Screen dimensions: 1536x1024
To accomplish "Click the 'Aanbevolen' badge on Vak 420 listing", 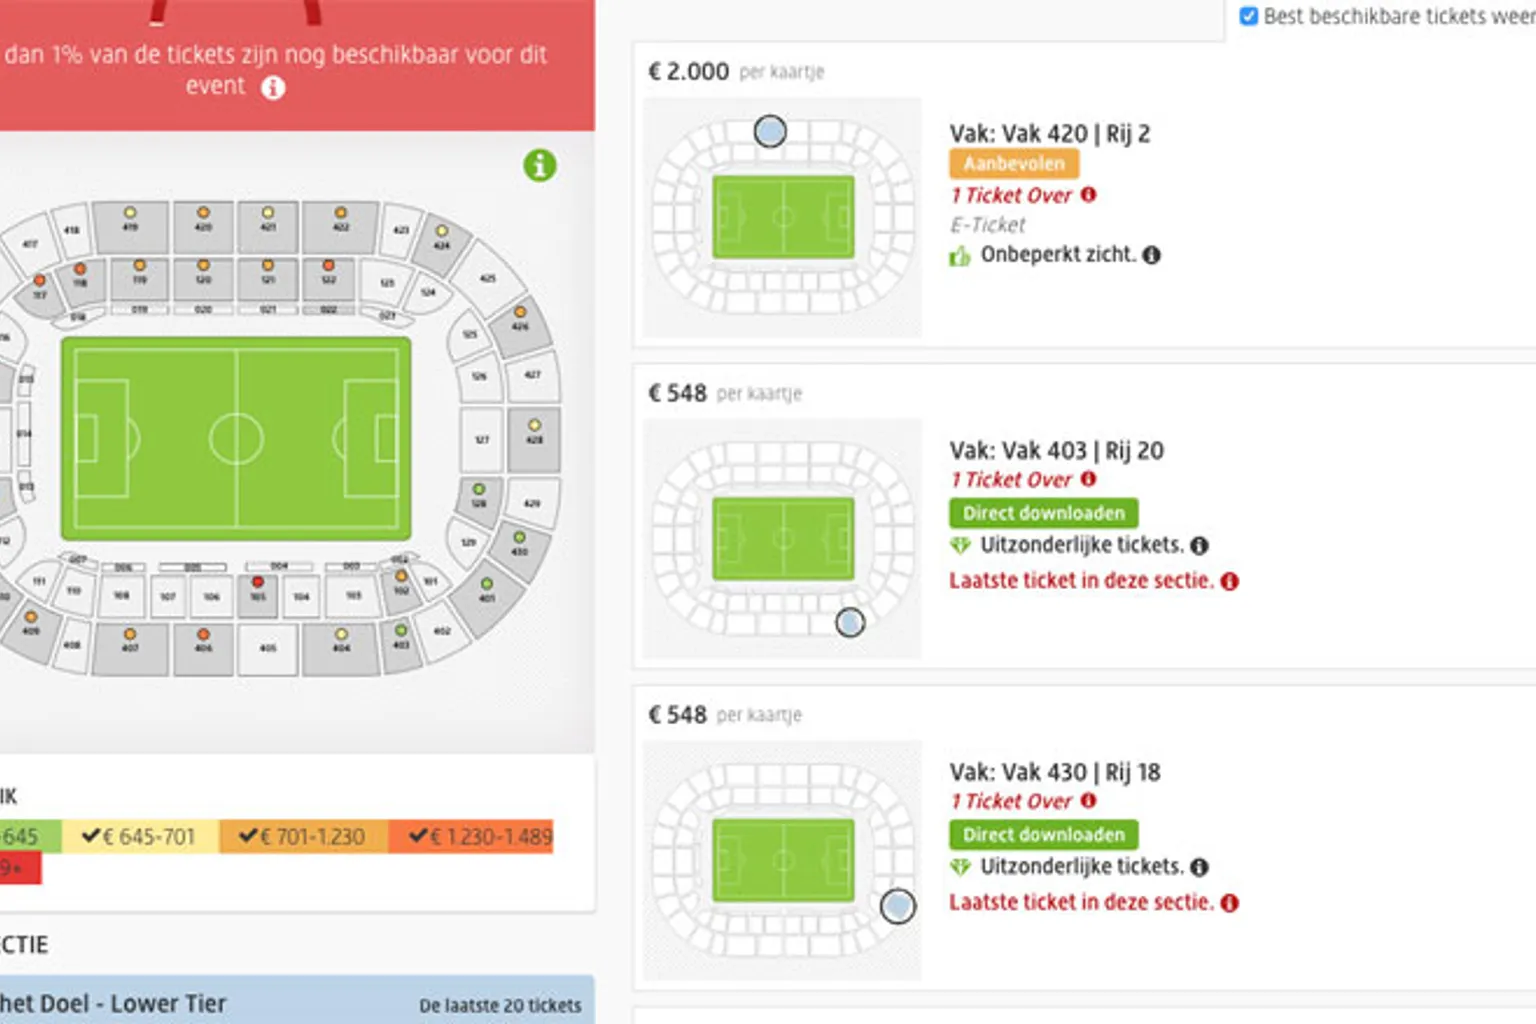I will click(x=1014, y=164).
